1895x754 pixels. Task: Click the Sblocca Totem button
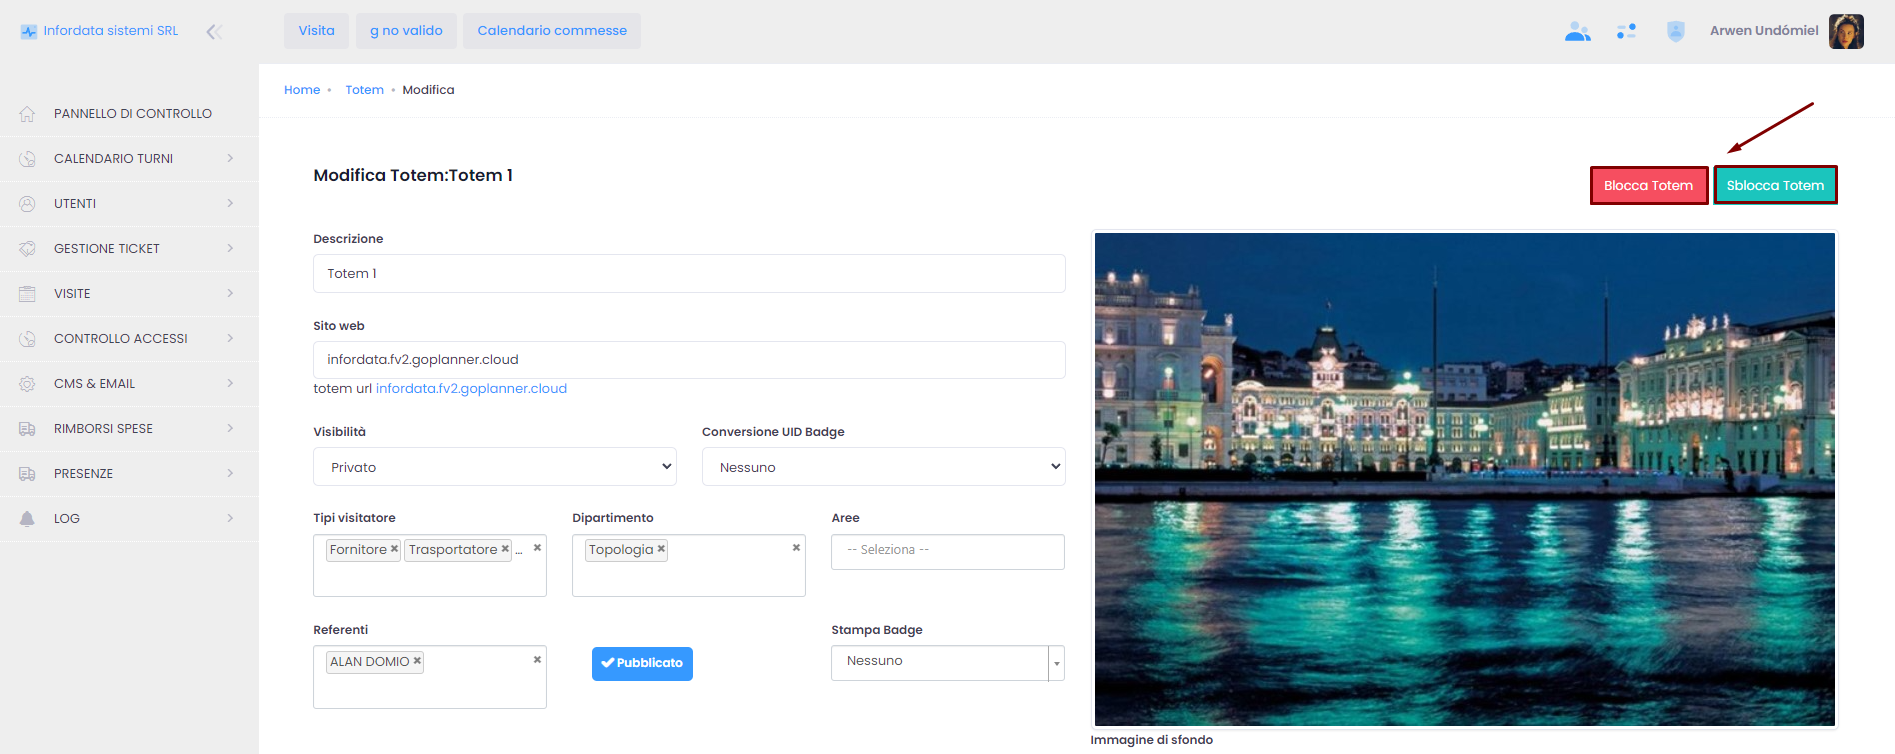(x=1775, y=186)
